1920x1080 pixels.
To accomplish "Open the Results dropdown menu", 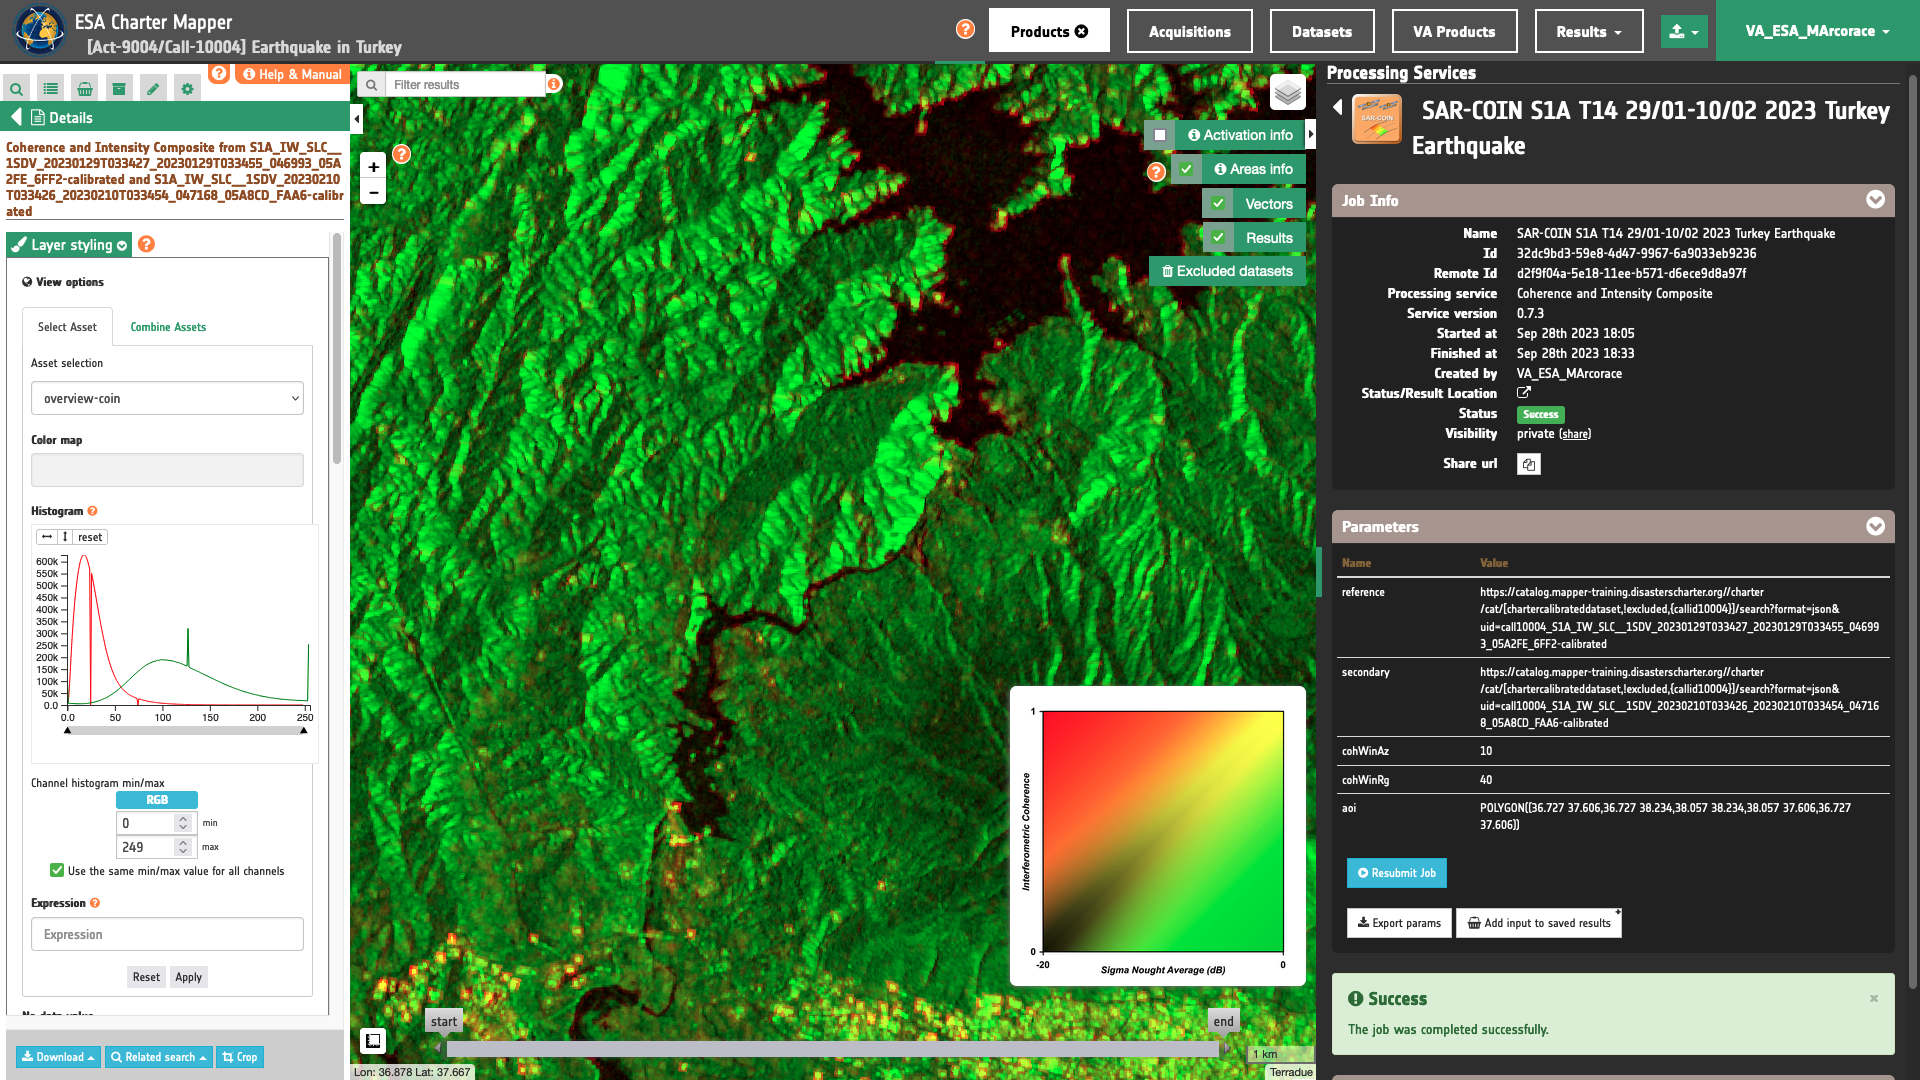I will [1588, 31].
